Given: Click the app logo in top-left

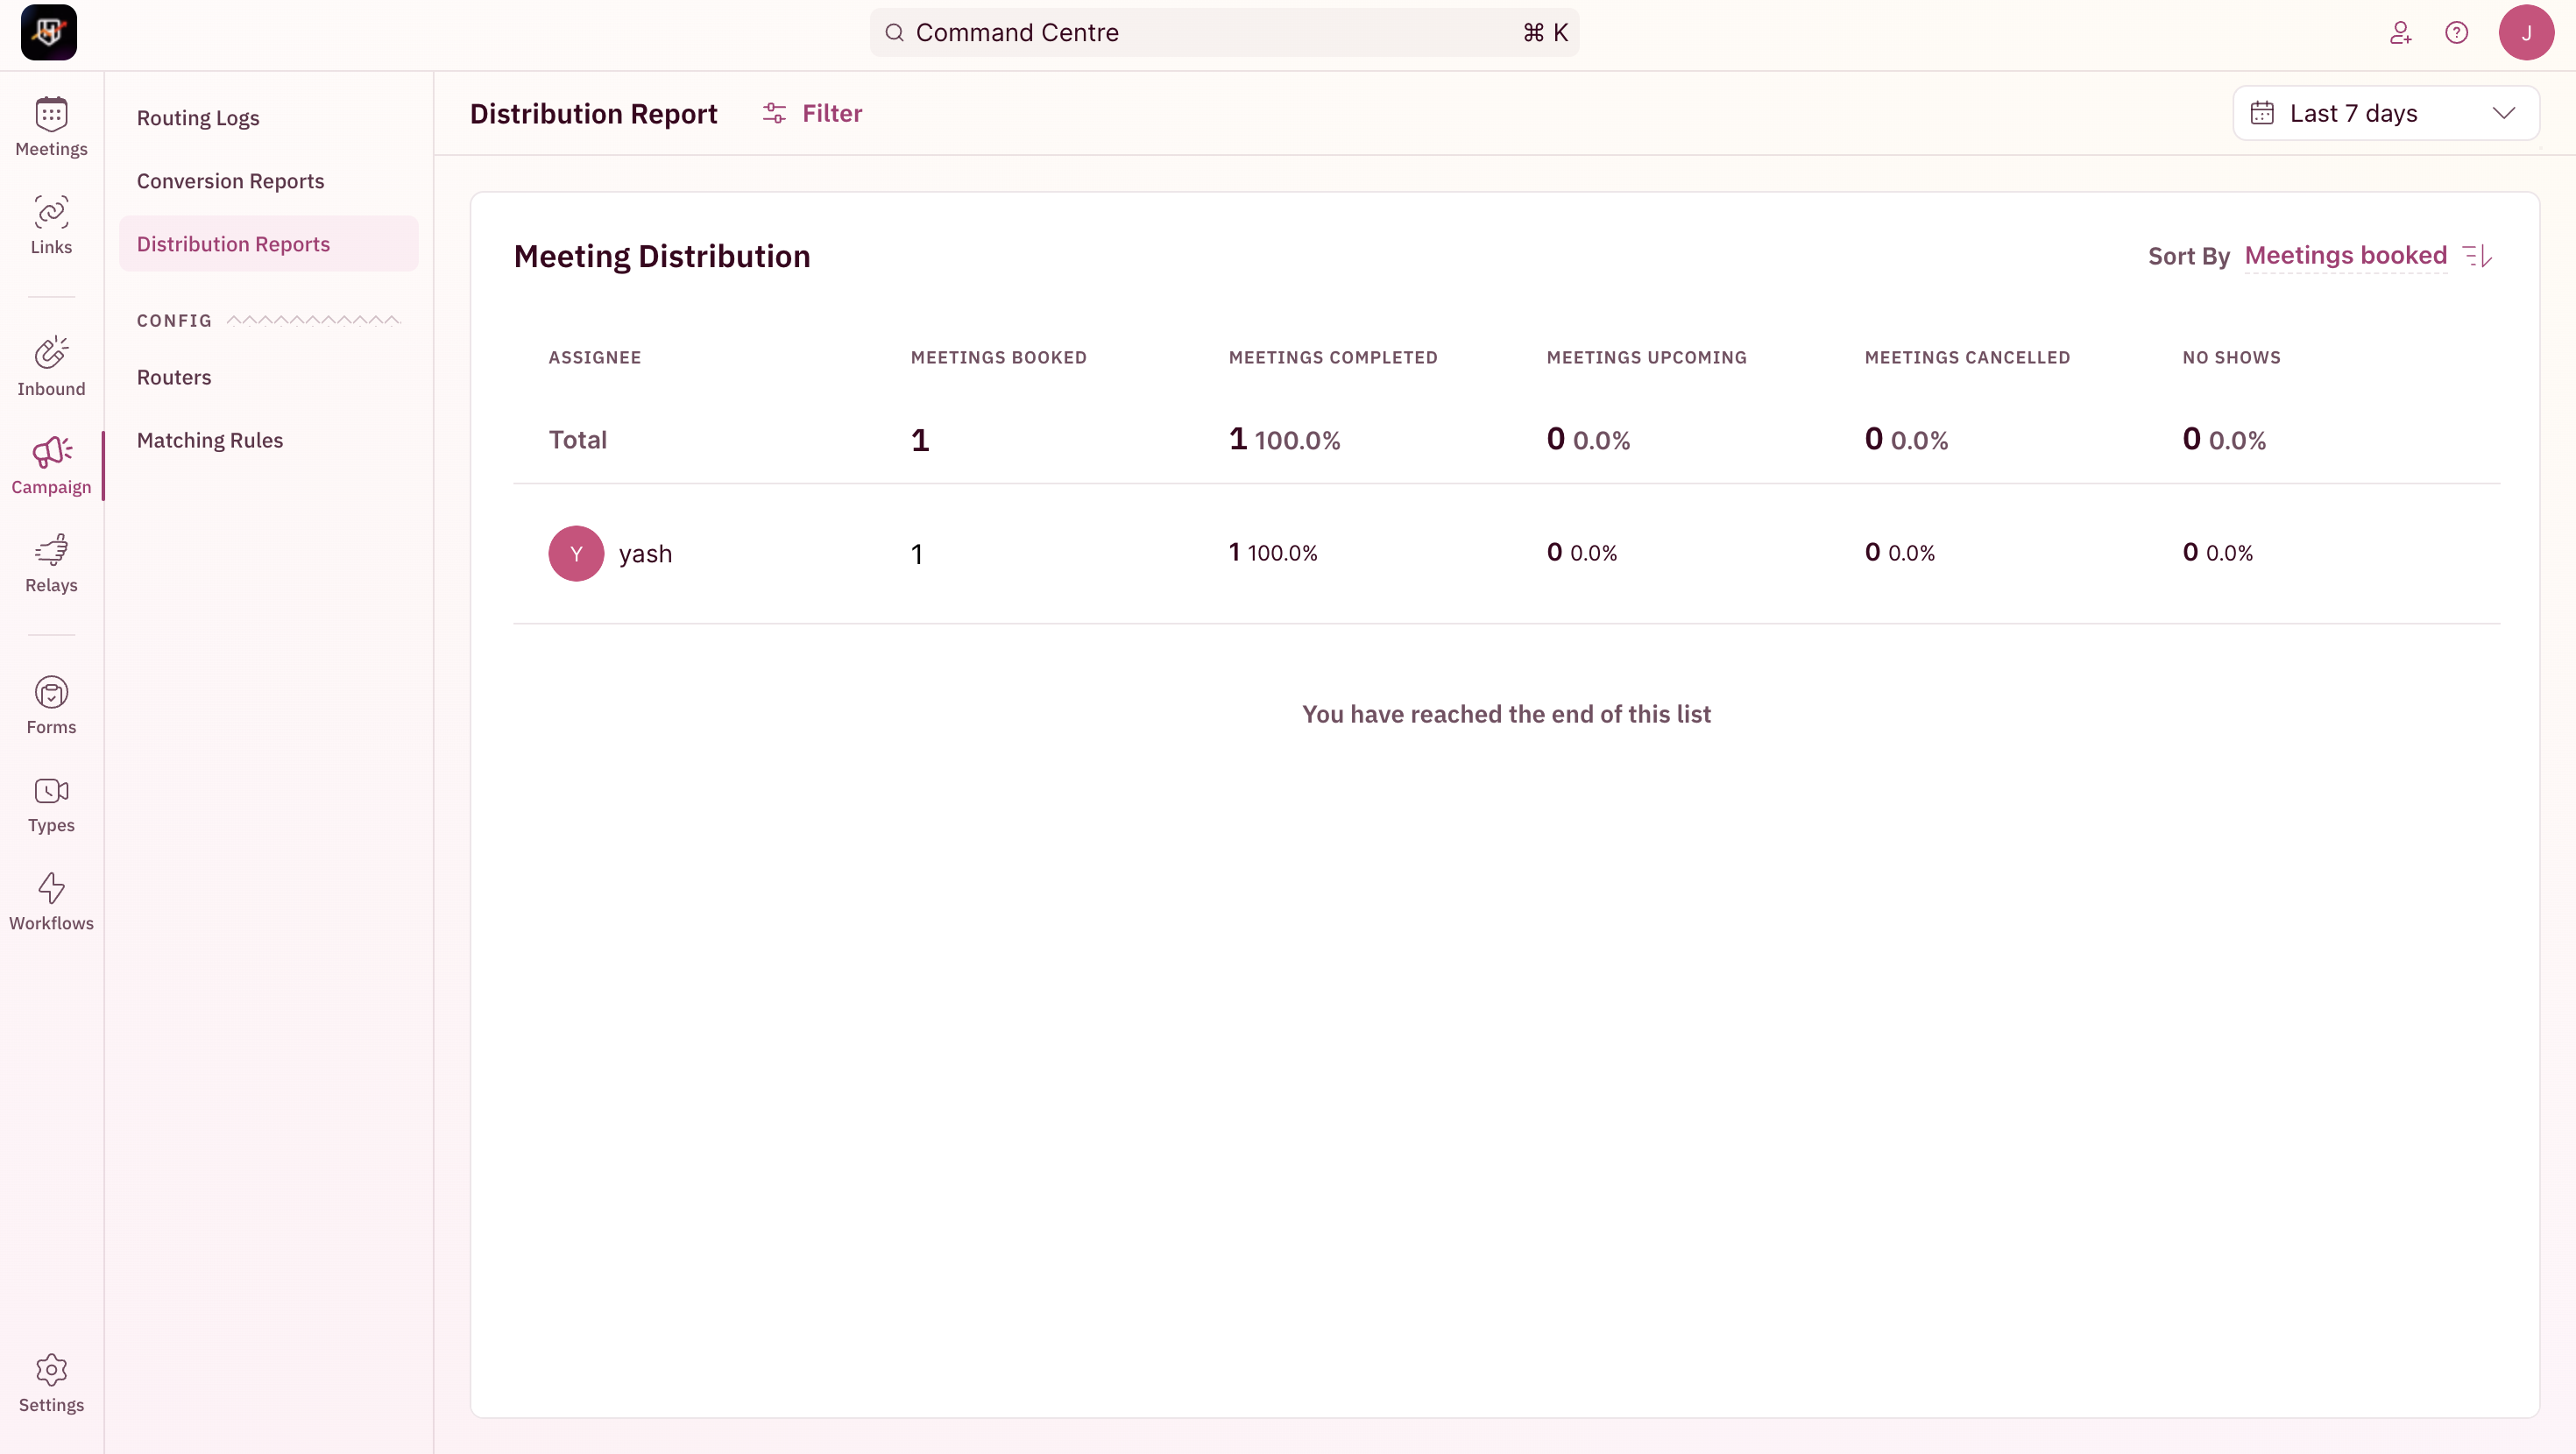Looking at the screenshot, I should coord(49,32).
